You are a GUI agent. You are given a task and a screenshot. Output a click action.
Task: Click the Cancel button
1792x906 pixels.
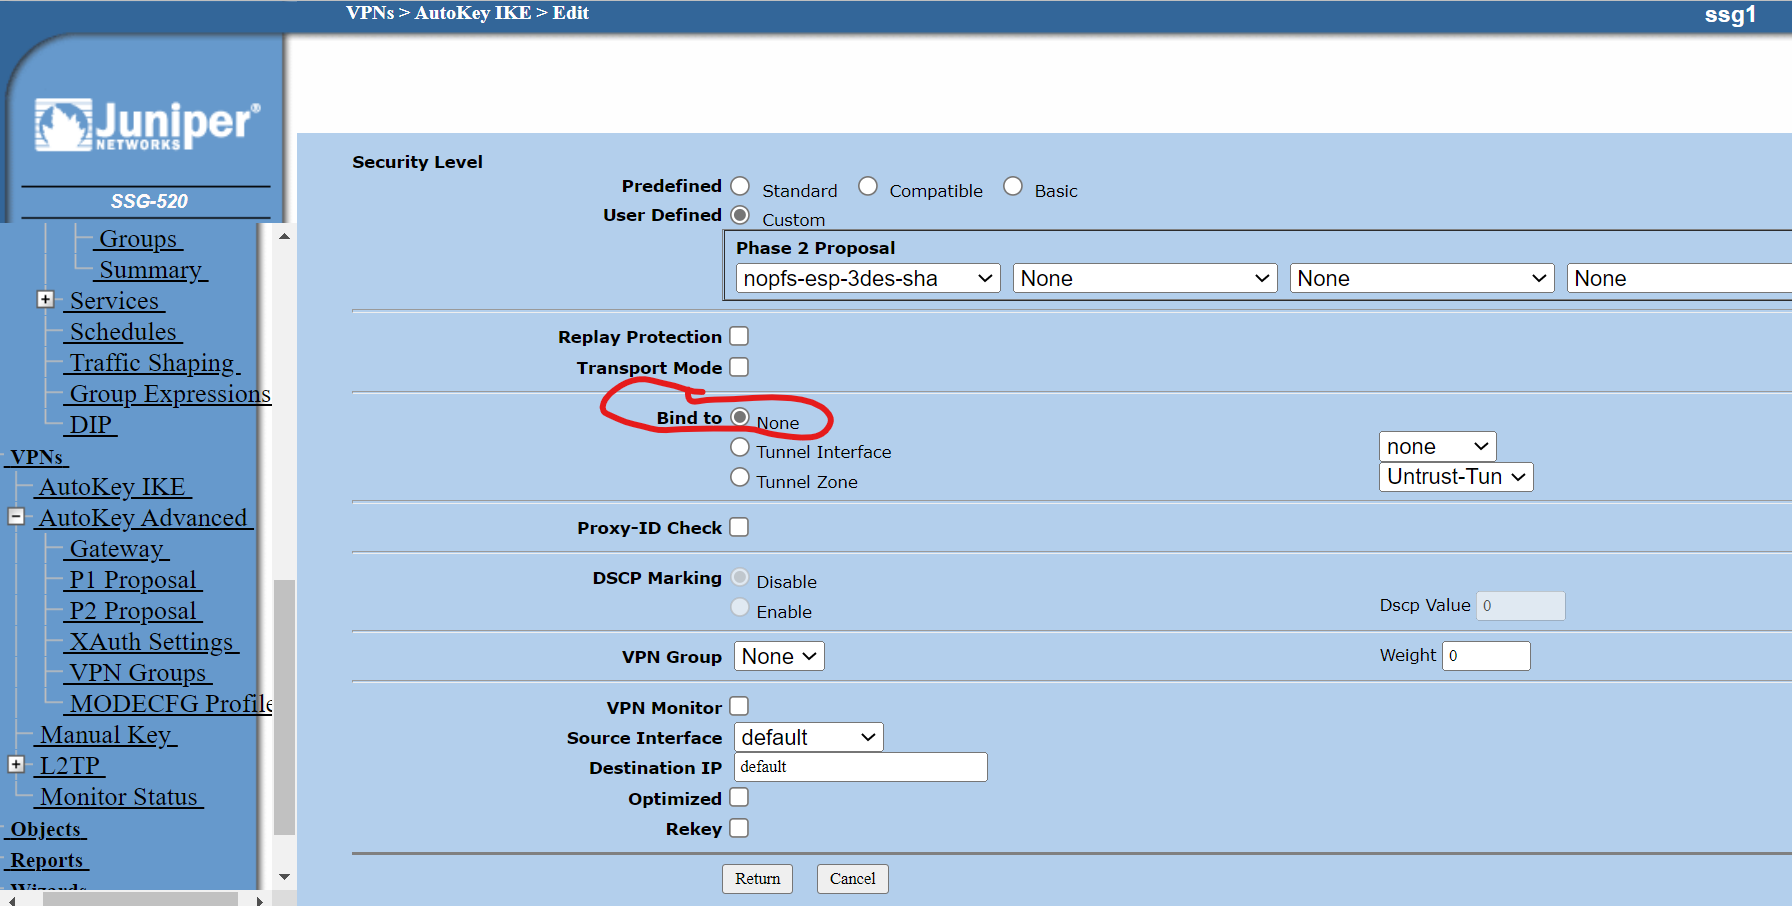pos(852,878)
